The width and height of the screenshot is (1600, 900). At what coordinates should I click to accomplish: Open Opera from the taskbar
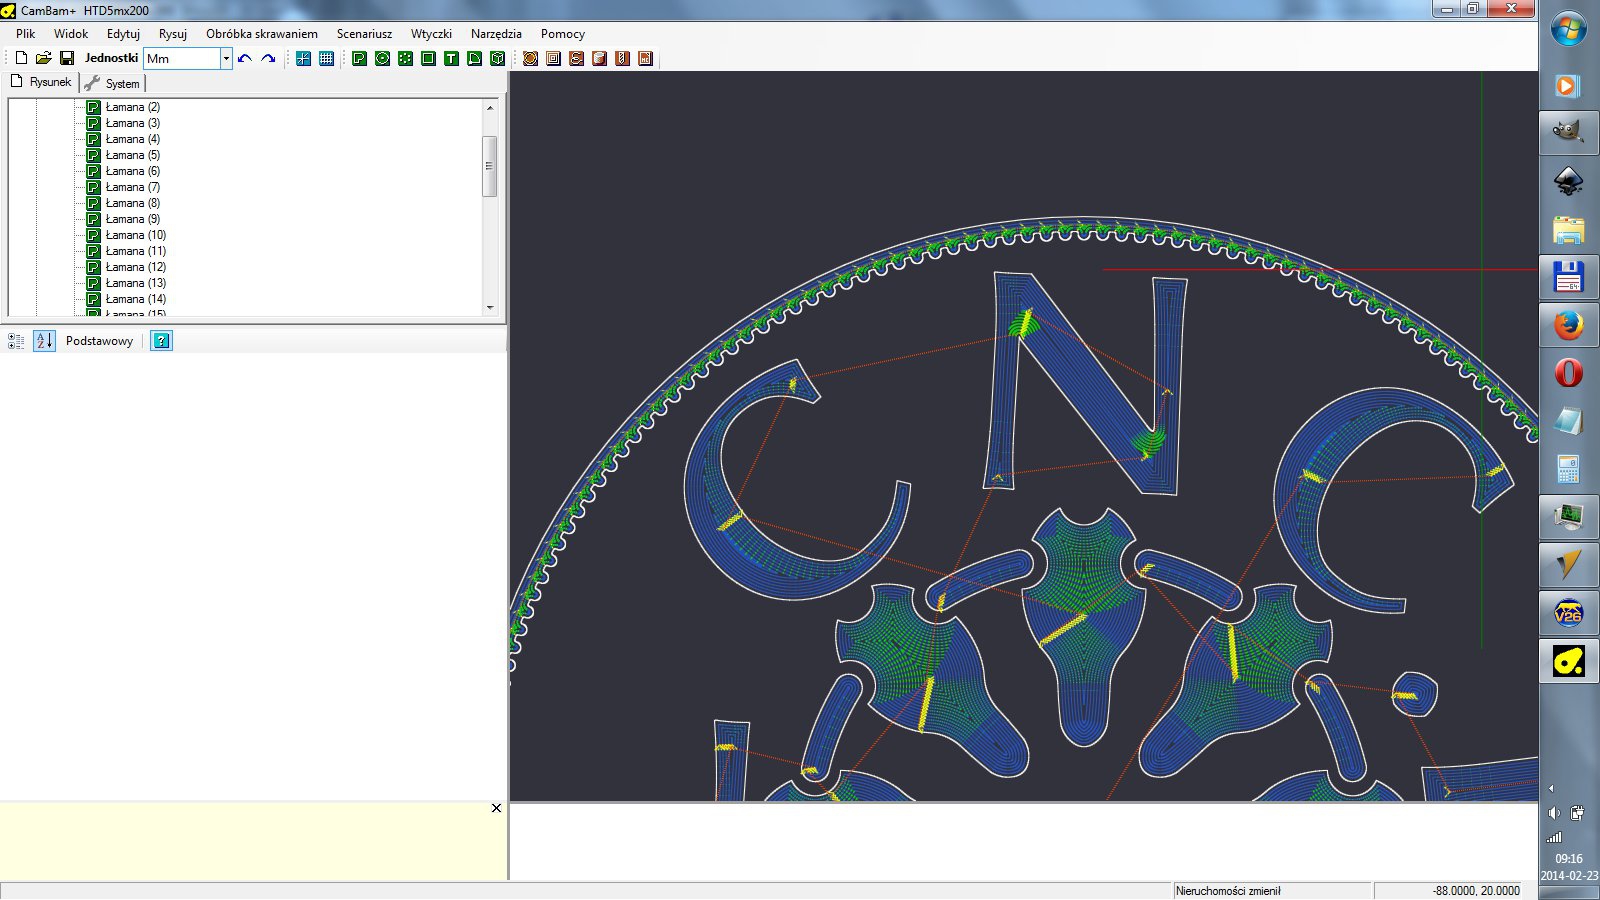click(x=1568, y=373)
